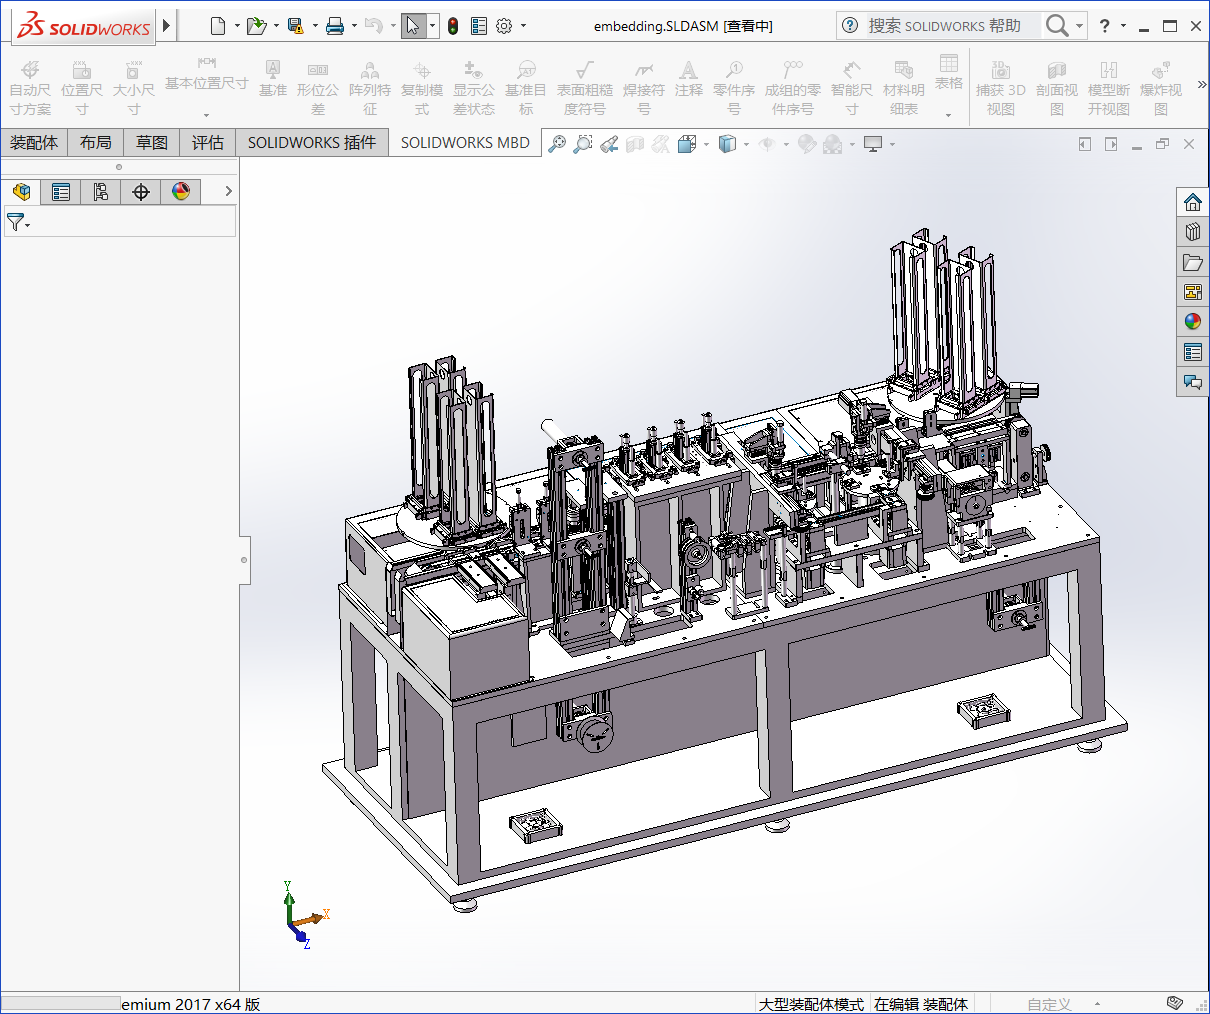
Task: Click in the 搜索 SOLIDWORKS 帮助 field
Action: pos(944,26)
